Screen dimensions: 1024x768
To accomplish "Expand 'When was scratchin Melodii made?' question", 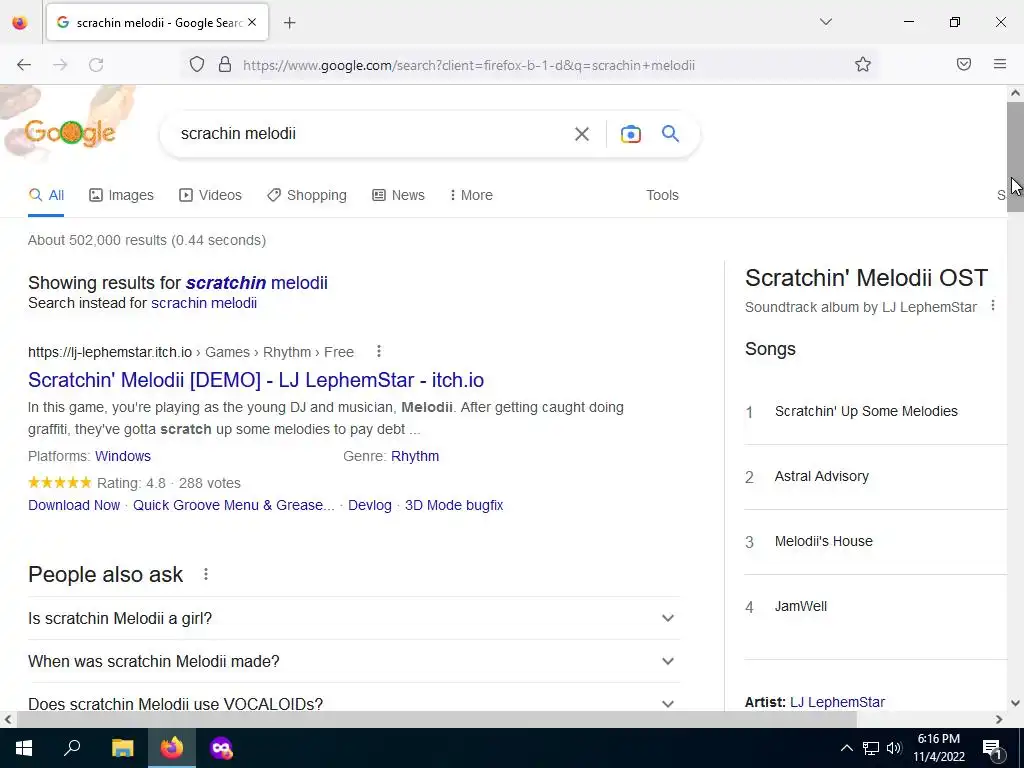I will (354, 661).
